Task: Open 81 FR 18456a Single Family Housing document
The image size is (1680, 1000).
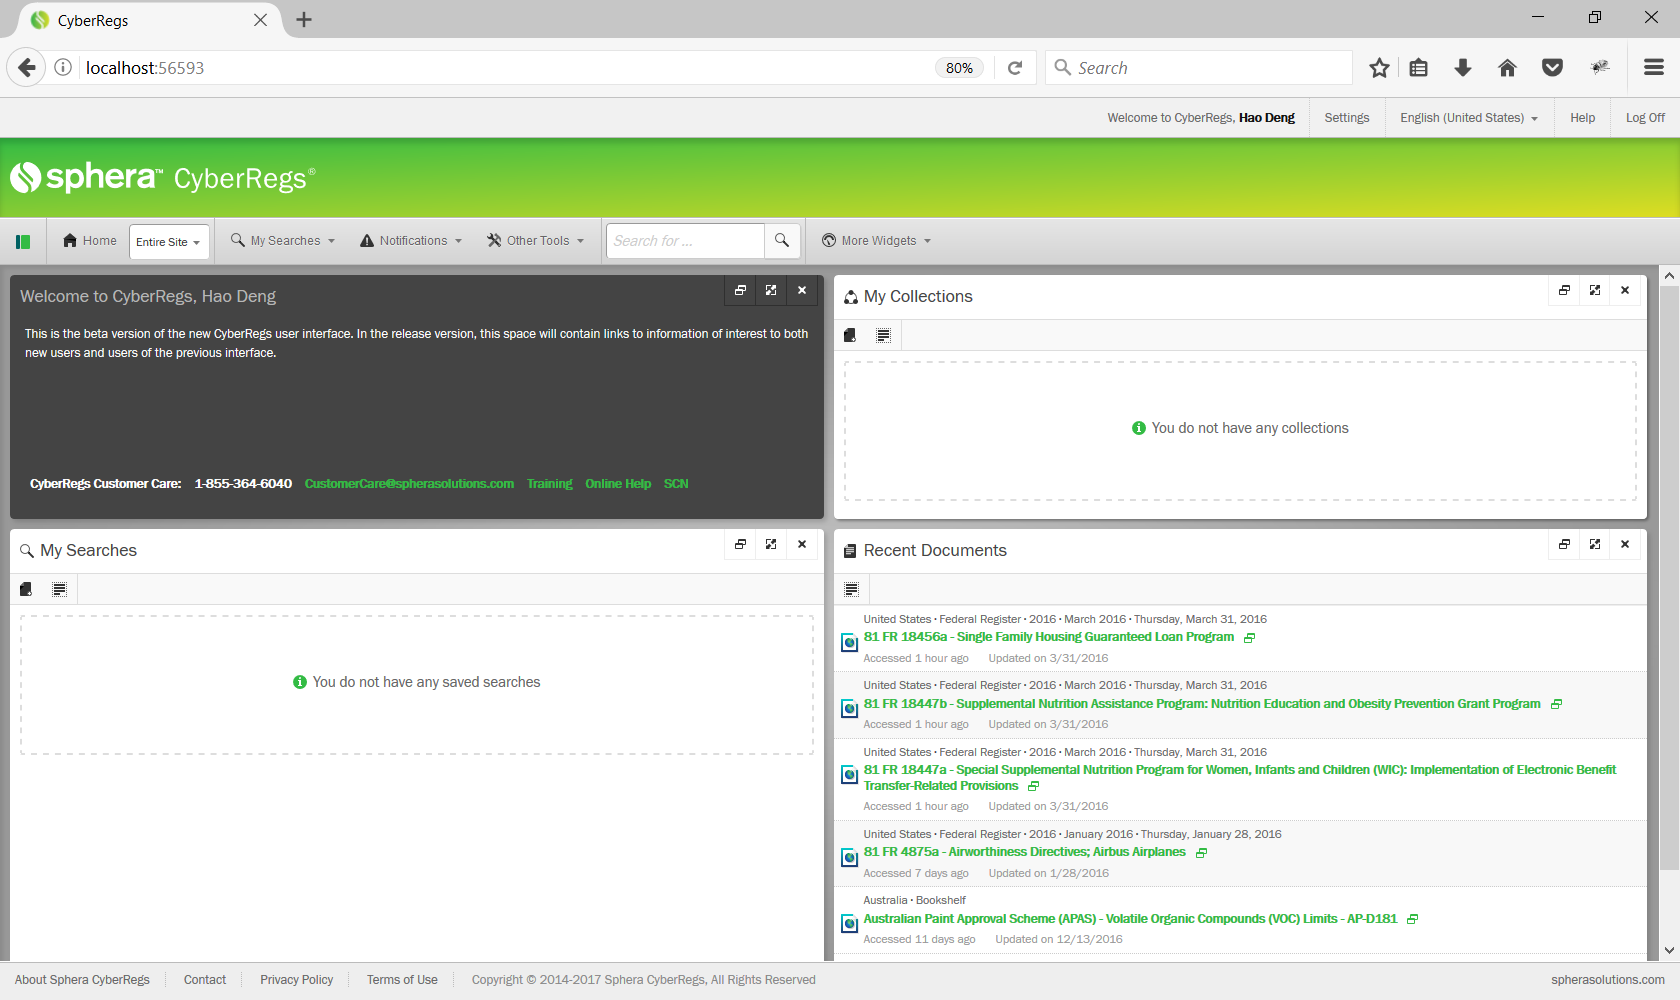Action: click(1048, 637)
